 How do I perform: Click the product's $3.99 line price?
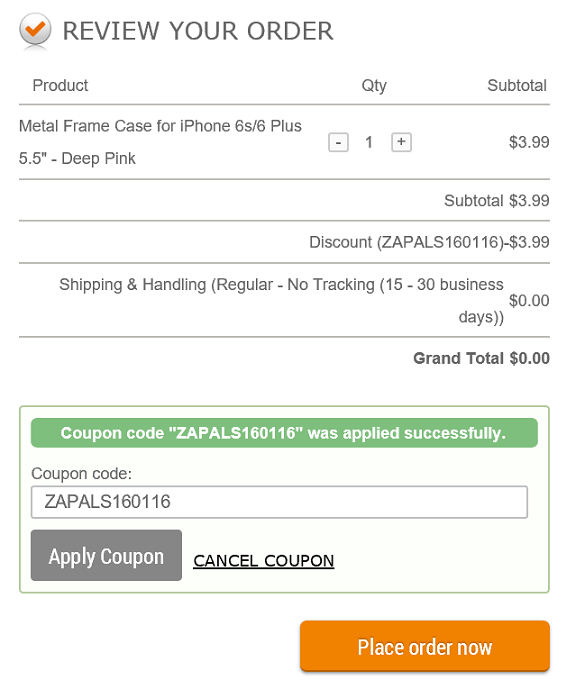pos(529,142)
